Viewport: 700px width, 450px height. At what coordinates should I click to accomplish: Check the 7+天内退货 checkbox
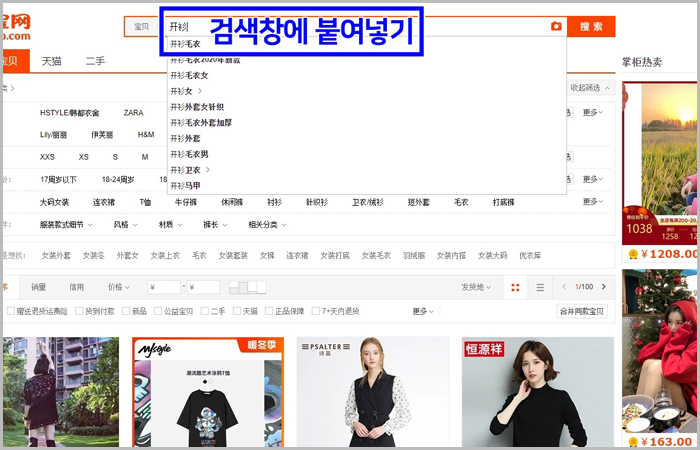tap(316, 311)
